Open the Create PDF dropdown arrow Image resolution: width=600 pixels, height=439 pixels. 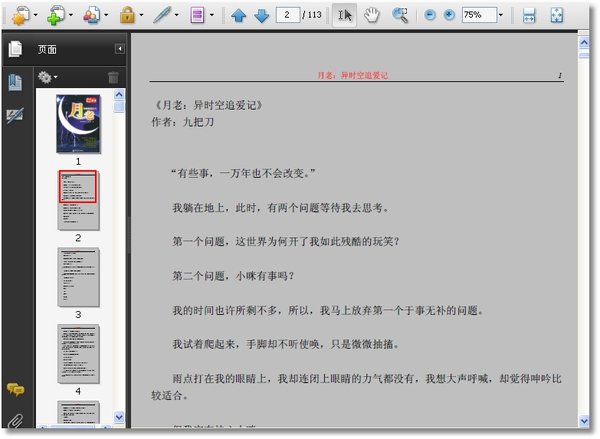[x=36, y=16]
